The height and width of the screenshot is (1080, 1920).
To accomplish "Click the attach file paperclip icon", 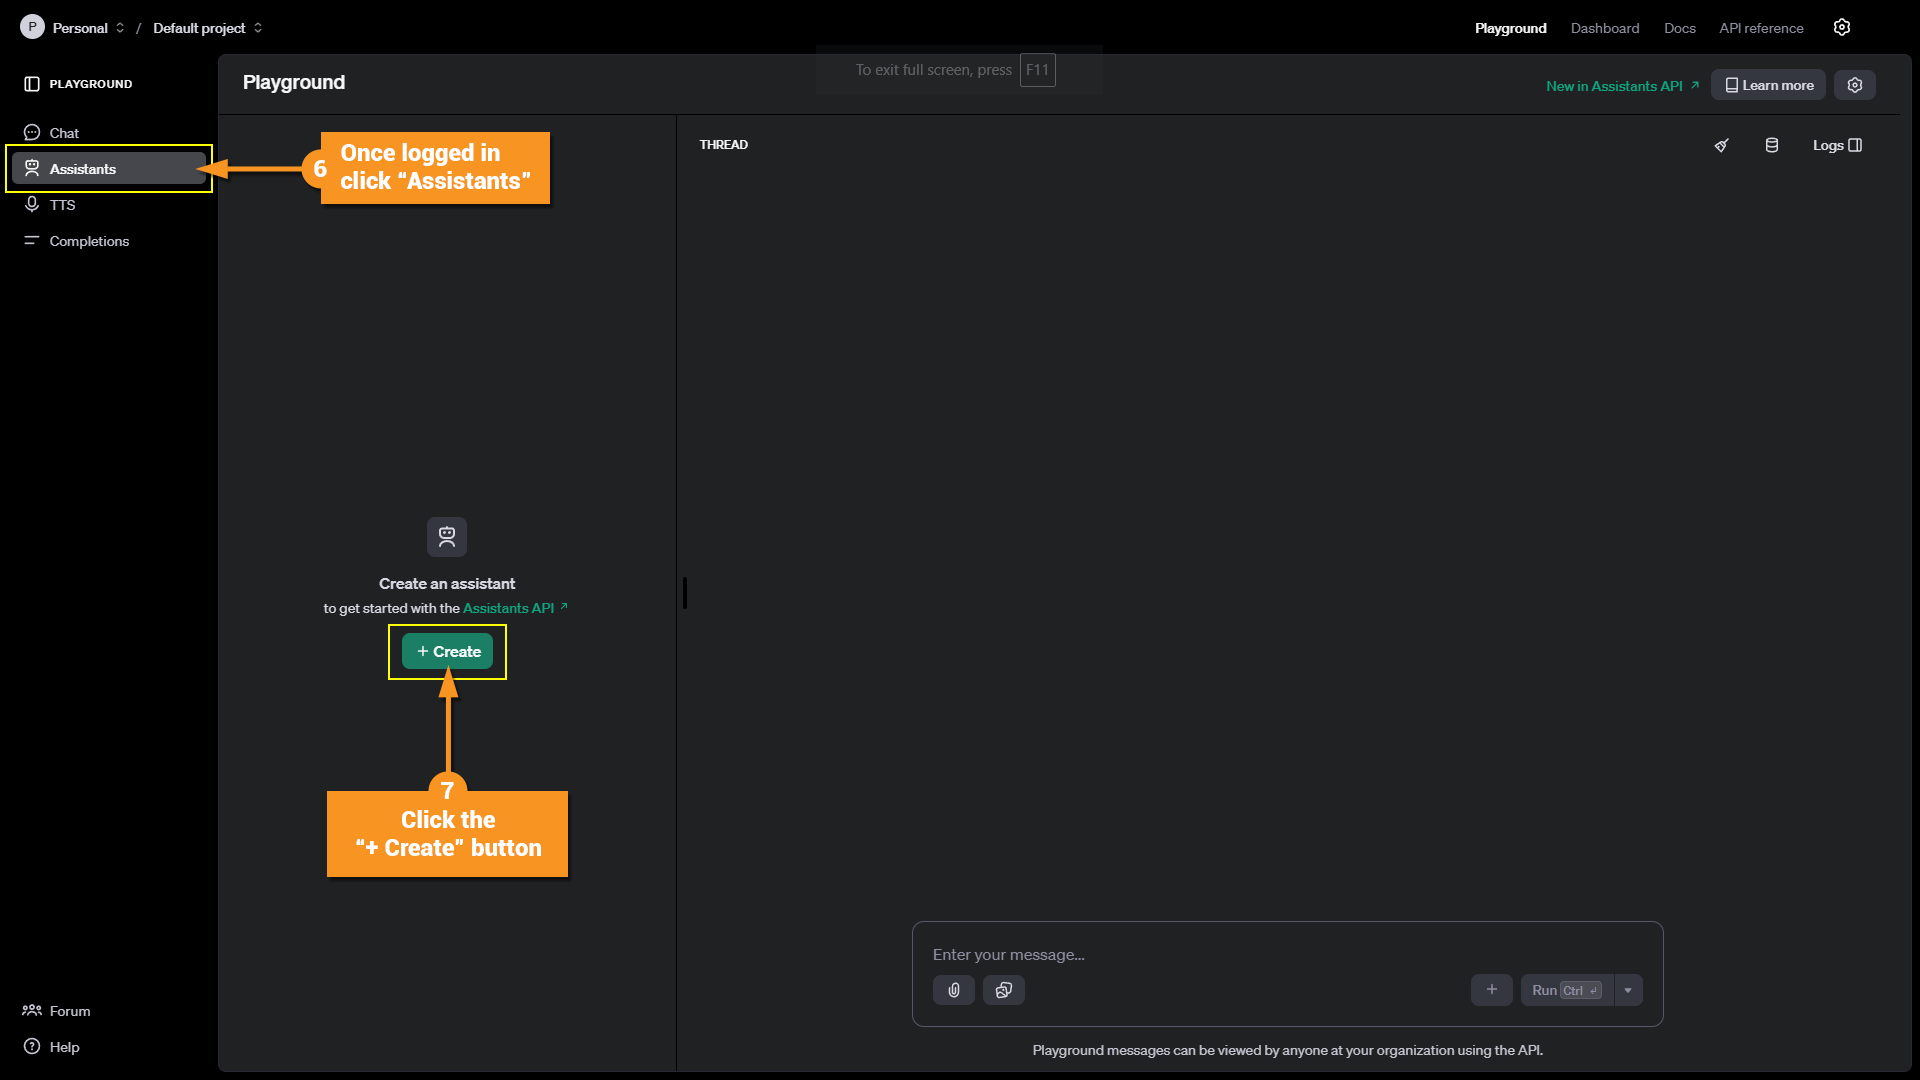I will [x=954, y=990].
